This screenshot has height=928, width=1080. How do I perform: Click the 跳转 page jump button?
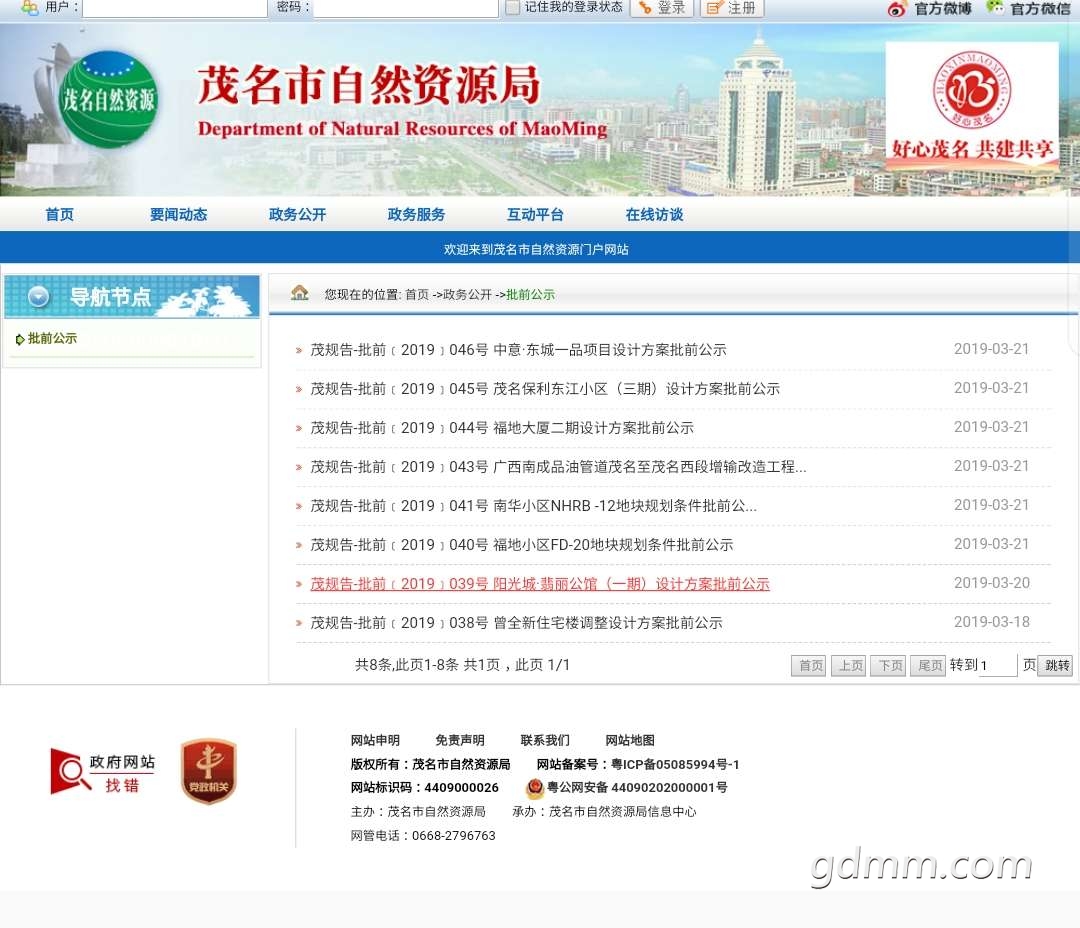point(1055,666)
